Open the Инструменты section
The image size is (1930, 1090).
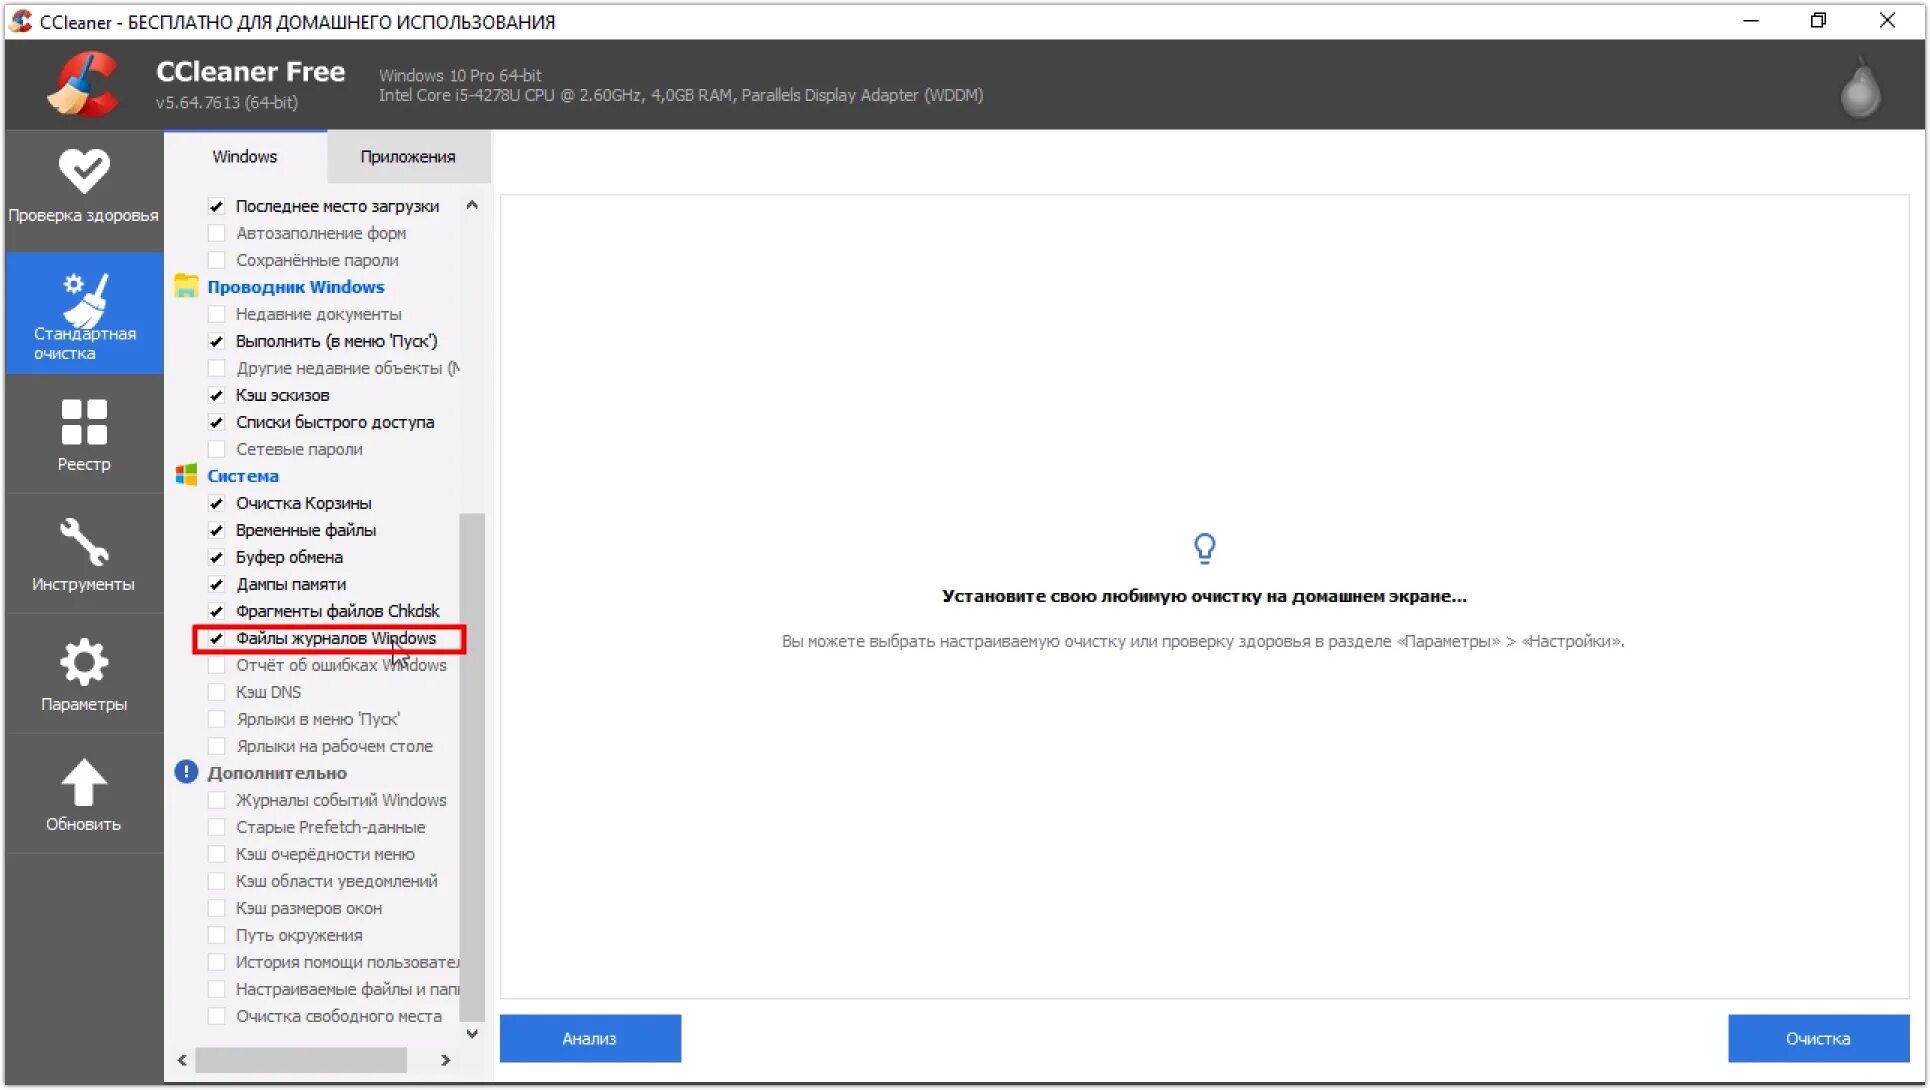(84, 555)
